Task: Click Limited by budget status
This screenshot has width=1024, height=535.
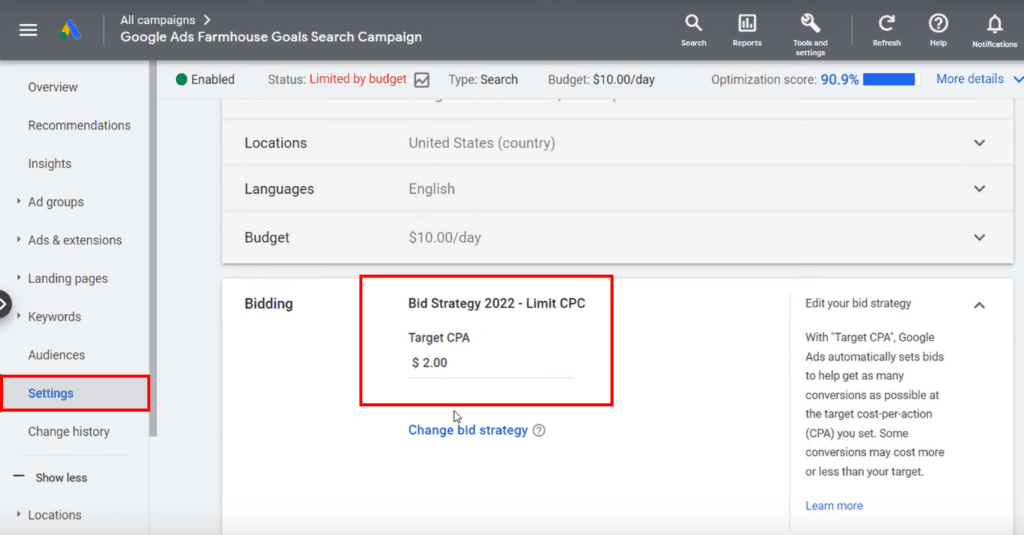Action: coord(358,79)
